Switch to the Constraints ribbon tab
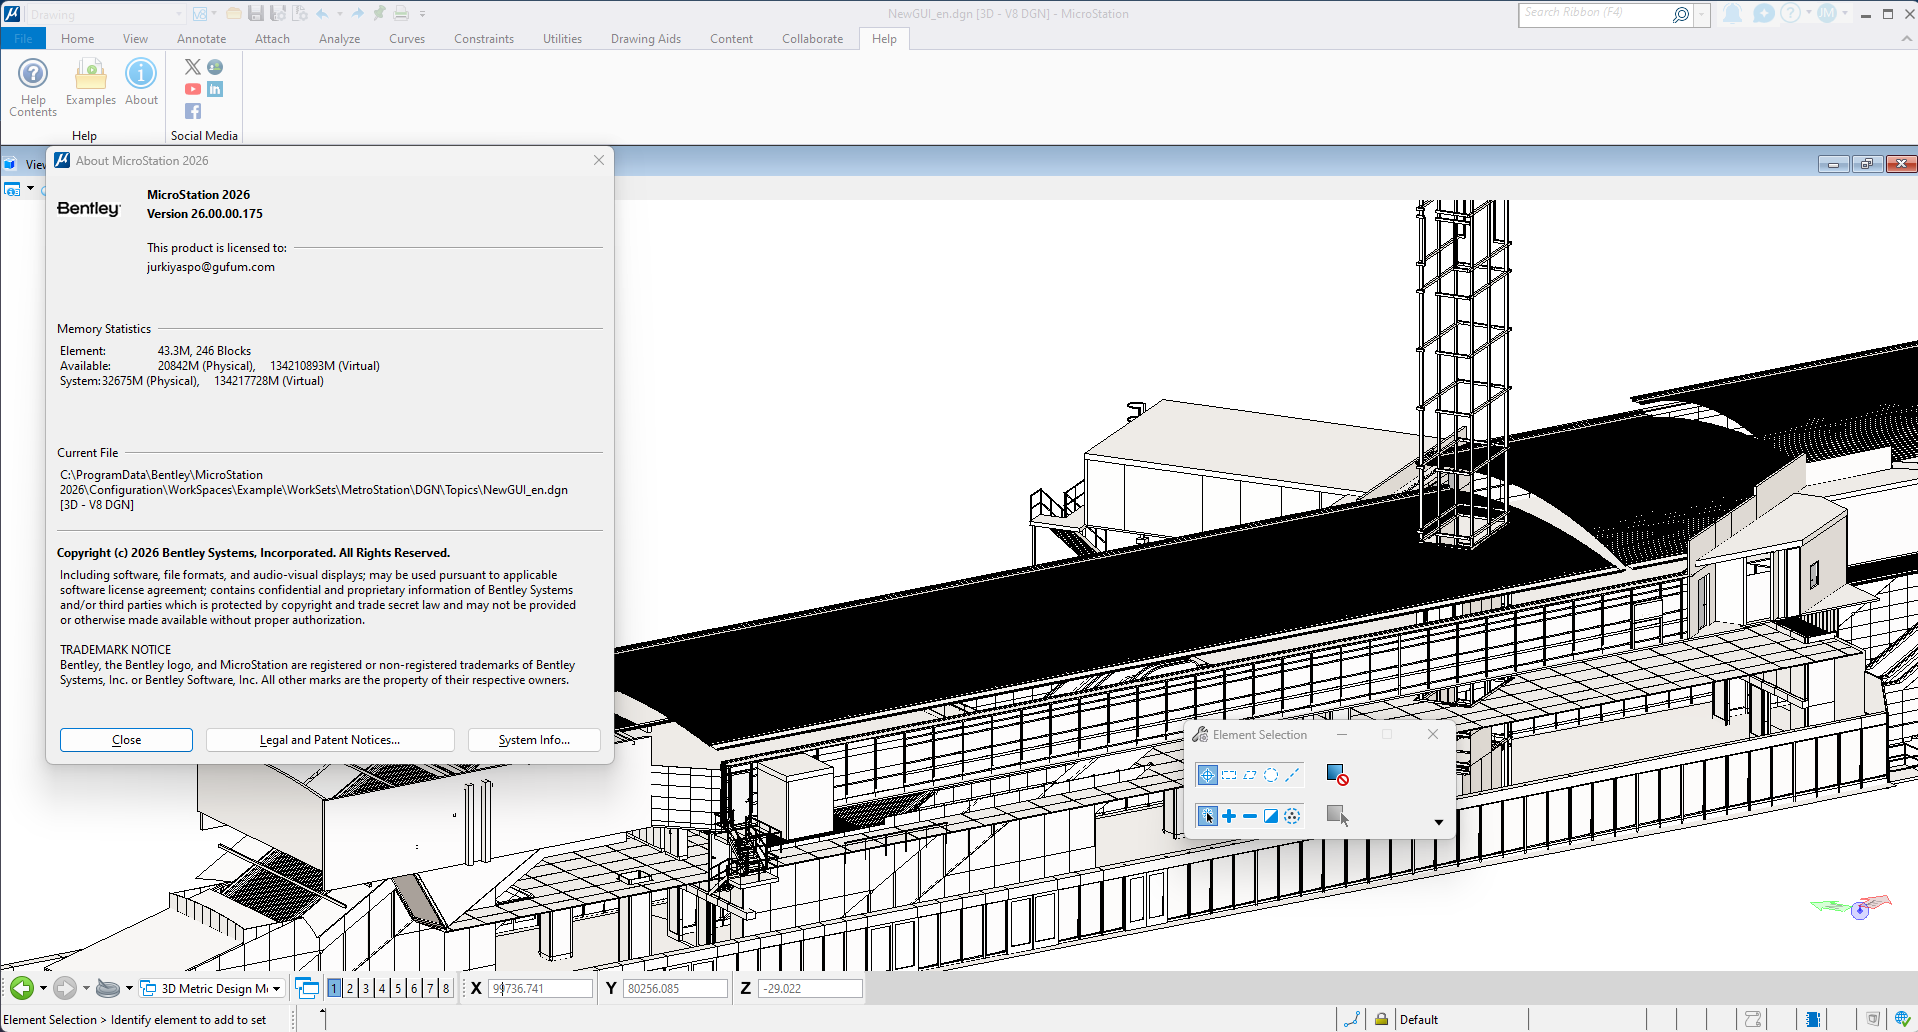Viewport: 1918px width, 1032px height. pyautogui.click(x=483, y=39)
